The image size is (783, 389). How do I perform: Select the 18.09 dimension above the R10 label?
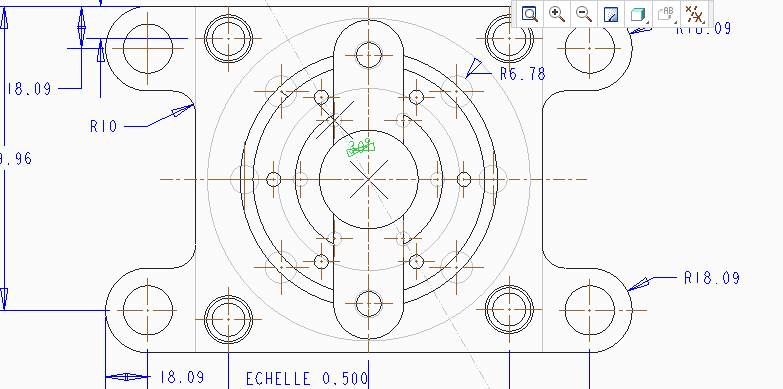(29, 89)
